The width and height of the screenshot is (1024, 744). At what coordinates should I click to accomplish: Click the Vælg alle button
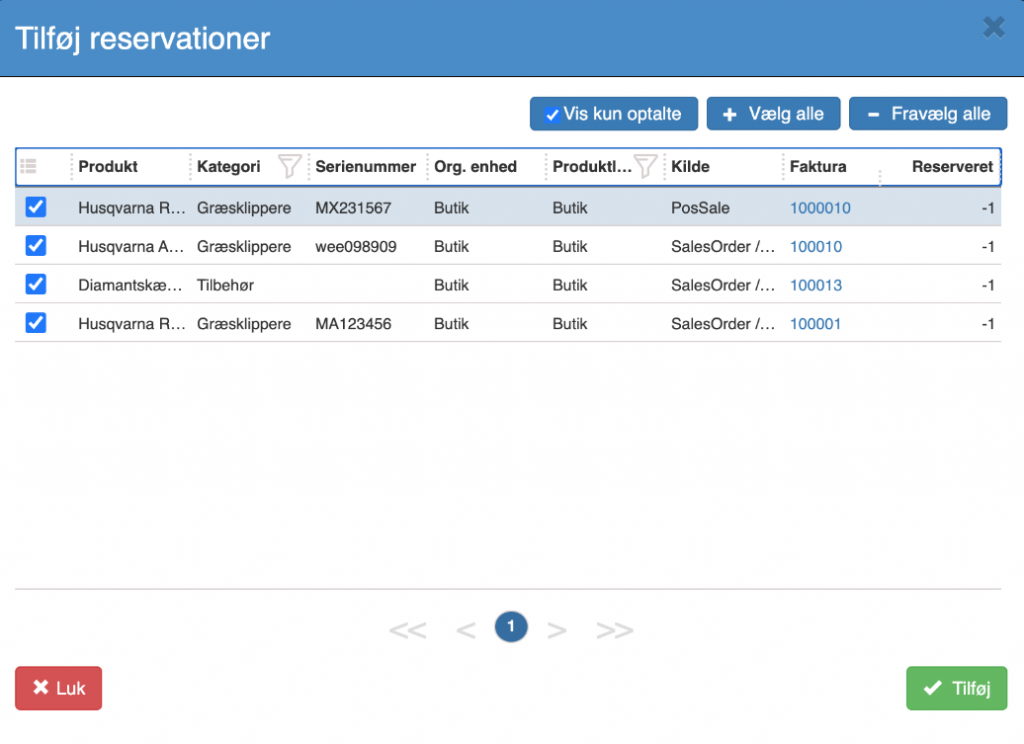(773, 114)
